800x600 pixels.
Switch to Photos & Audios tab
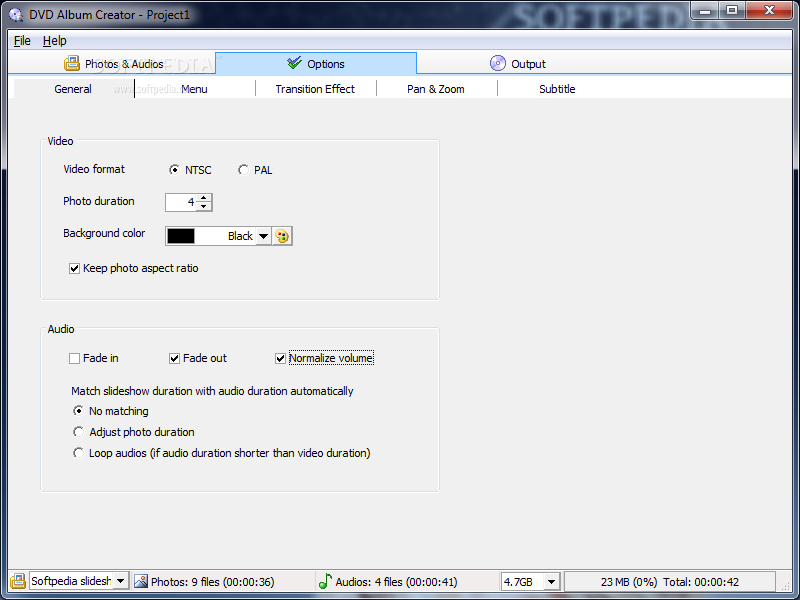113,64
